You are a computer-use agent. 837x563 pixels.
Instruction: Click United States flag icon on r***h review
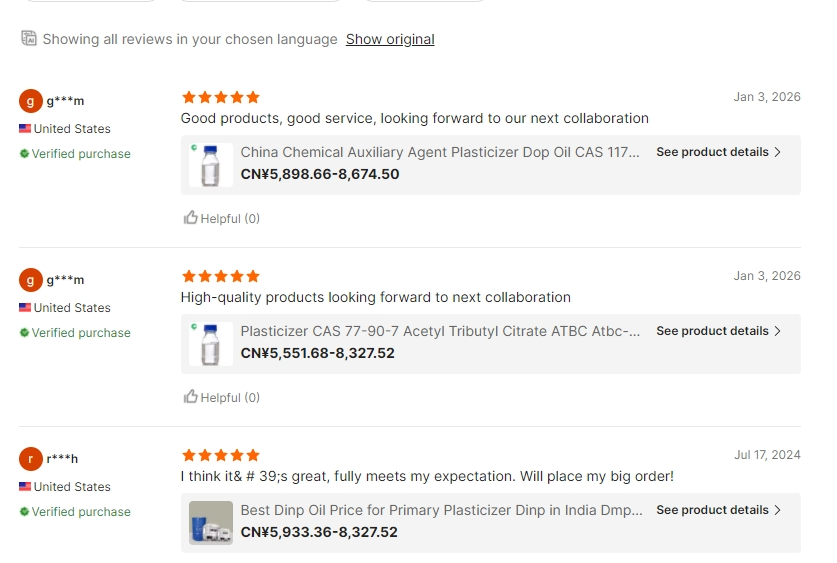[25, 487]
